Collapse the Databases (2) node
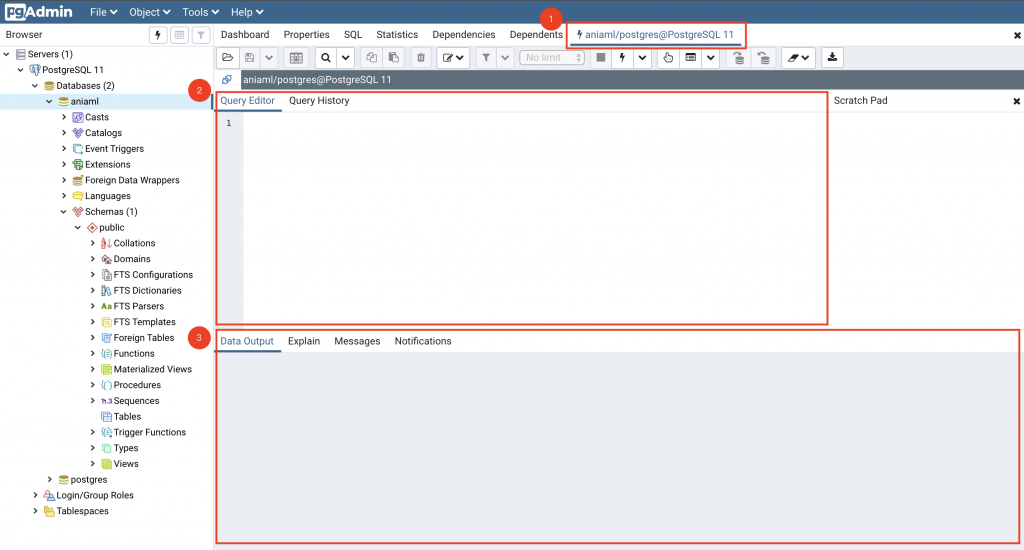1024x550 pixels. pyautogui.click(x=35, y=86)
